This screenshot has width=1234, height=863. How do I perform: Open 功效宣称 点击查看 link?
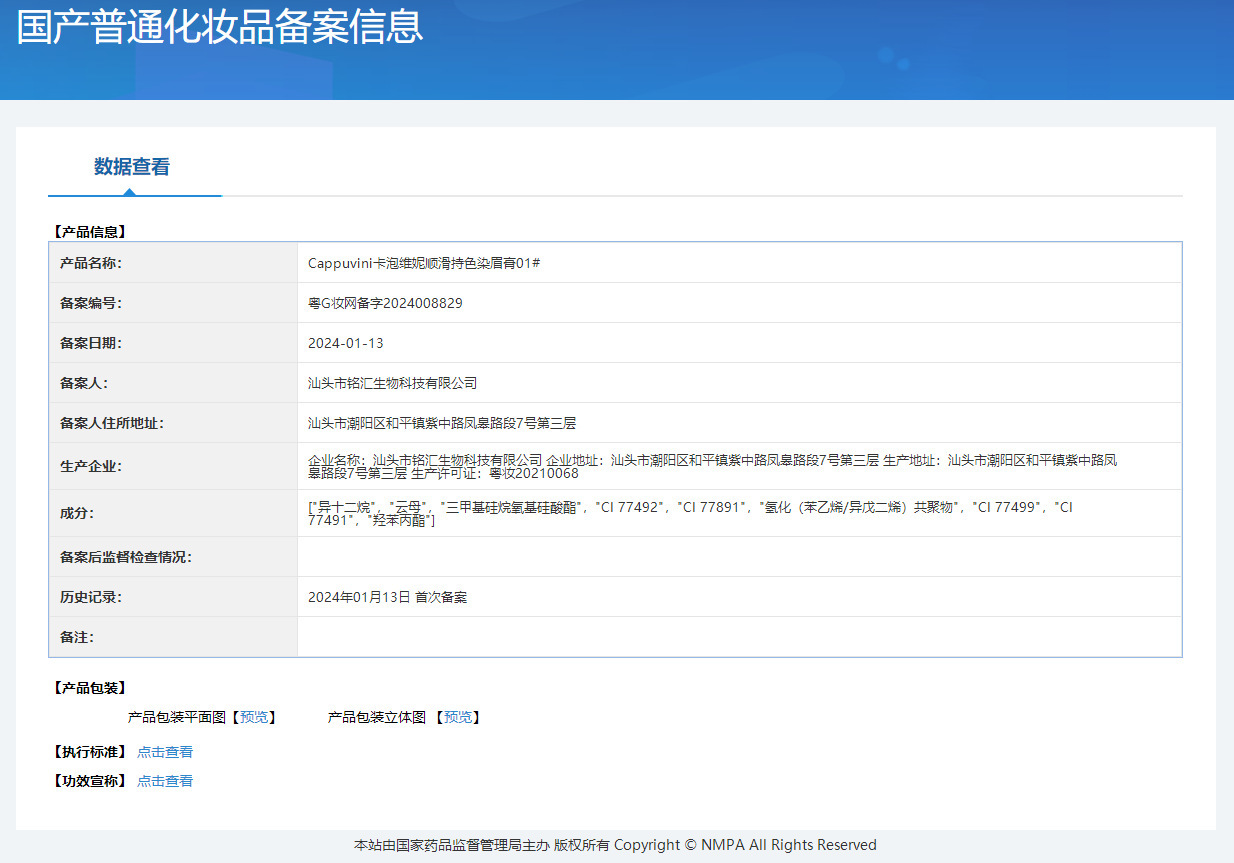(x=165, y=781)
